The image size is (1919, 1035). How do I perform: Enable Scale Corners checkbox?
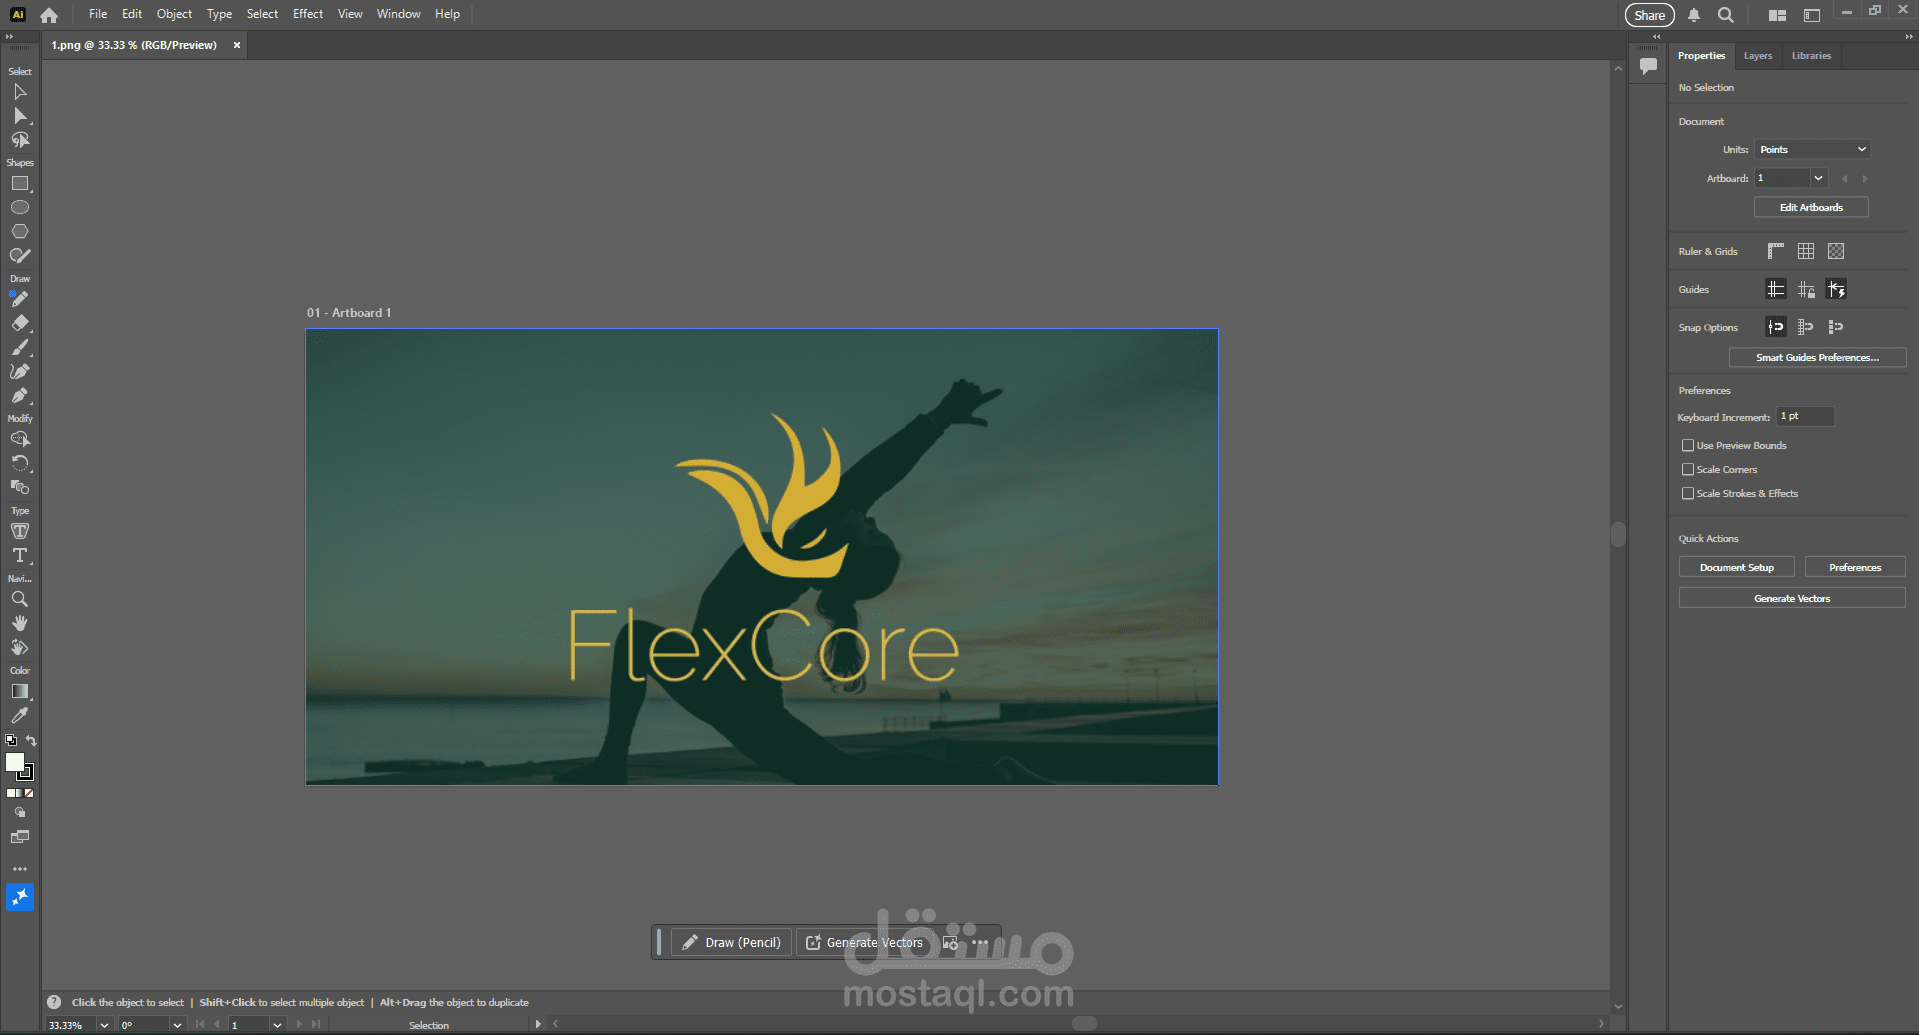[1688, 470]
